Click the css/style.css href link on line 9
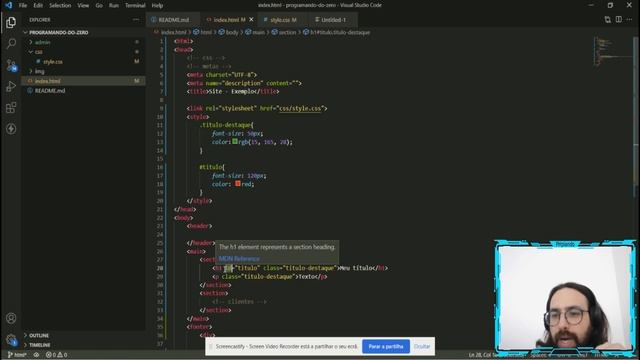 click(x=300, y=108)
